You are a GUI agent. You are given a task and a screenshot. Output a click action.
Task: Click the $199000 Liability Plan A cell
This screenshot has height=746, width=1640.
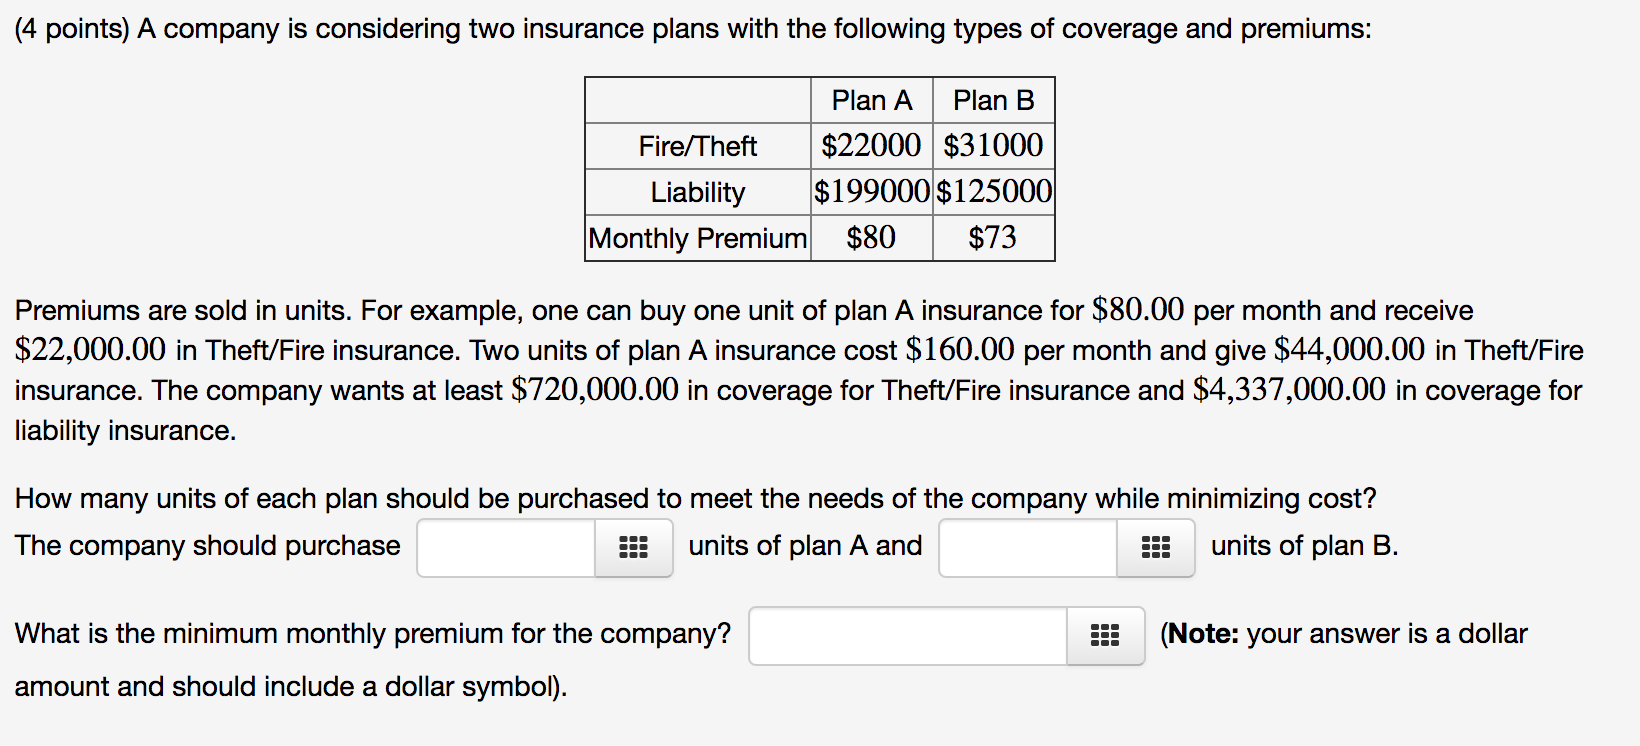871,192
